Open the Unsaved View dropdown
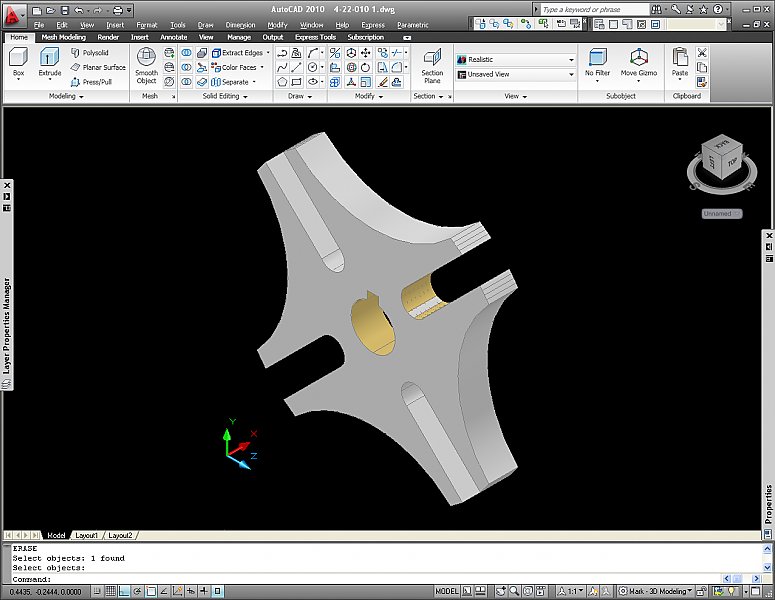 pyautogui.click(x=515, y=74)
